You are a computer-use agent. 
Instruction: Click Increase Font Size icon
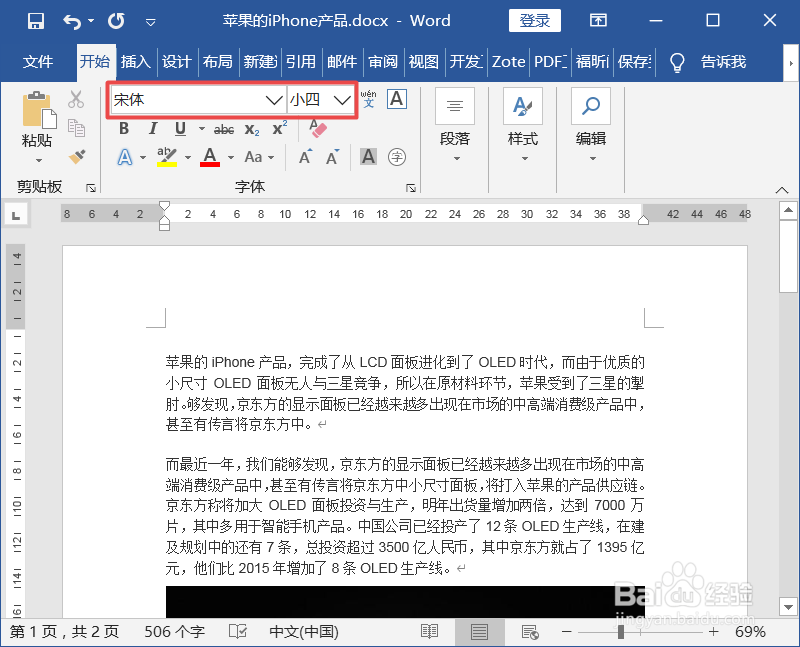click(305, 157)
